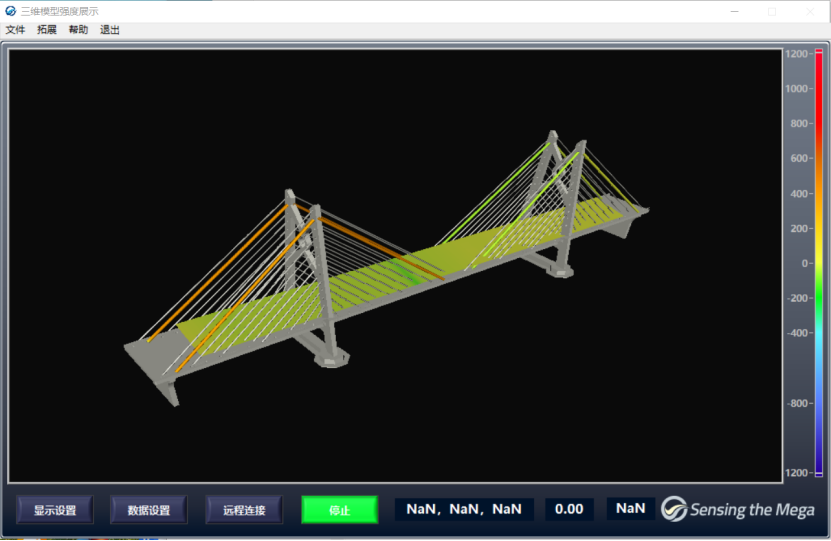Screen dimensions: 831x541
Task: Open 显示设置 display settings
Action: [55, 510]
